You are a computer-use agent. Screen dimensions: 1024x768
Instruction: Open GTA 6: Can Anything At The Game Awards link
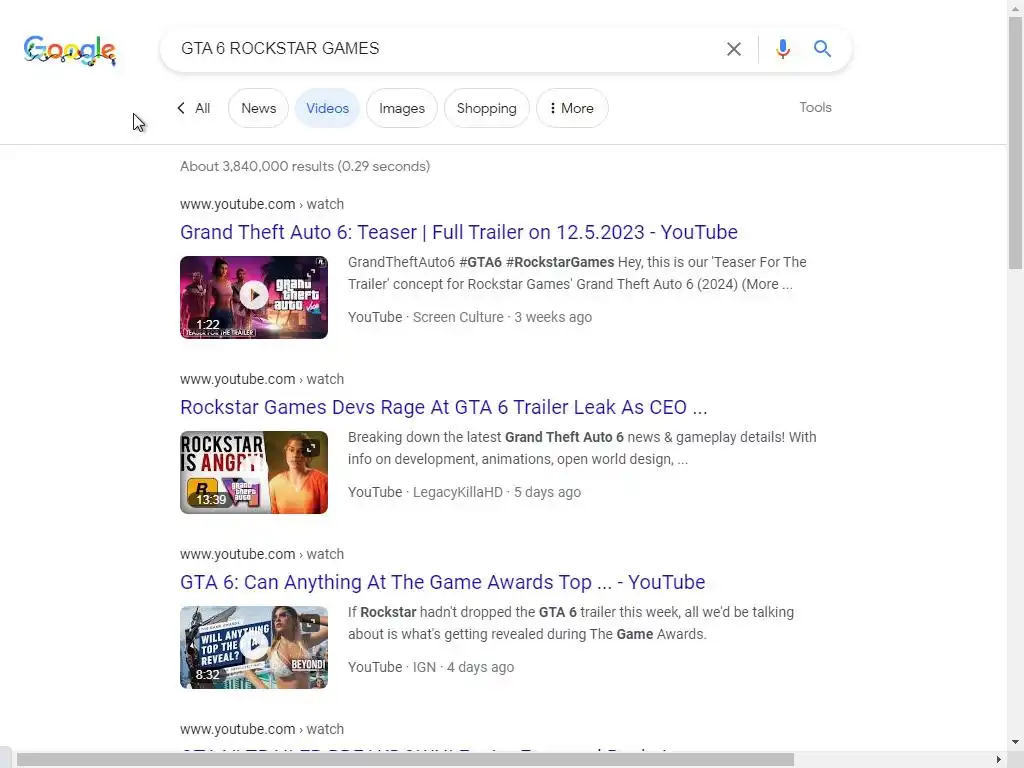pos(443,583)
